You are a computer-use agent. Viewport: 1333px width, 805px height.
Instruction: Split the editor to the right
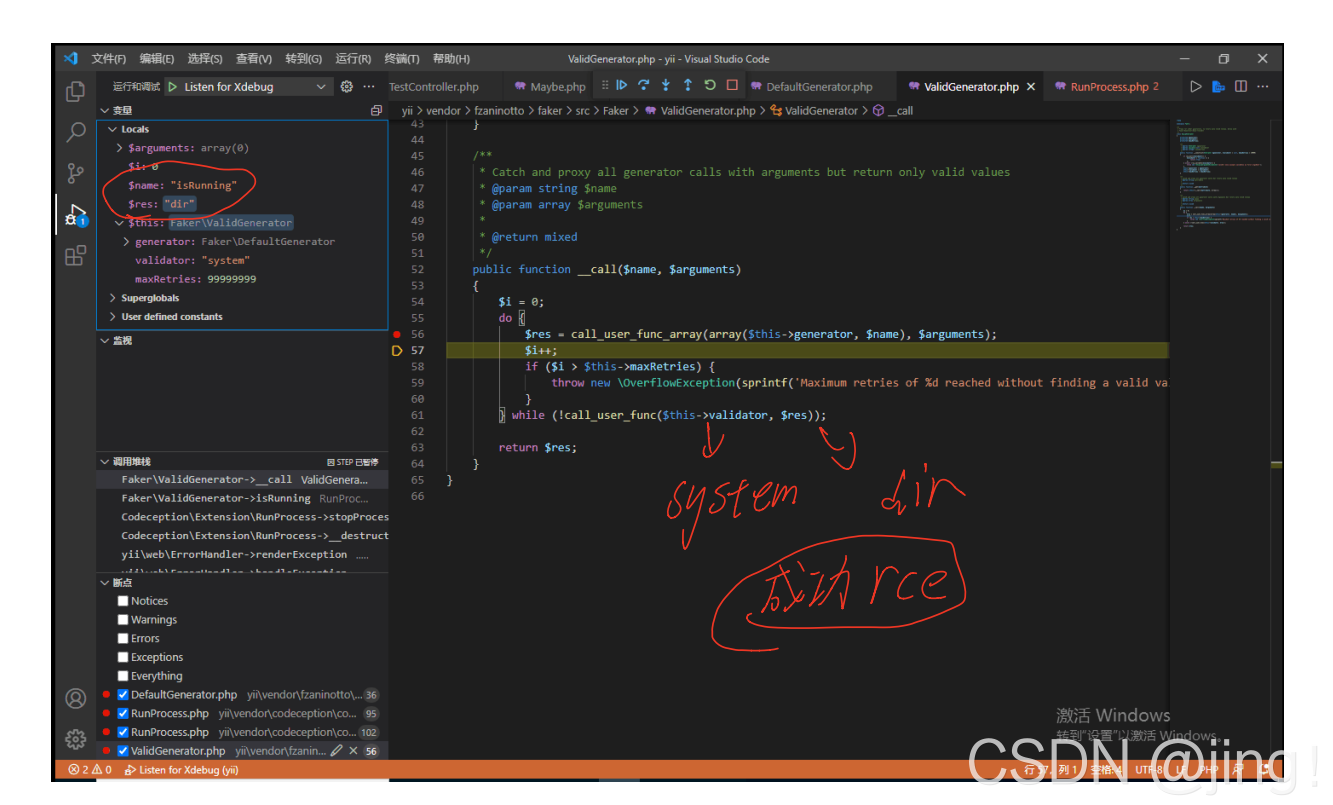point(1241,87)
